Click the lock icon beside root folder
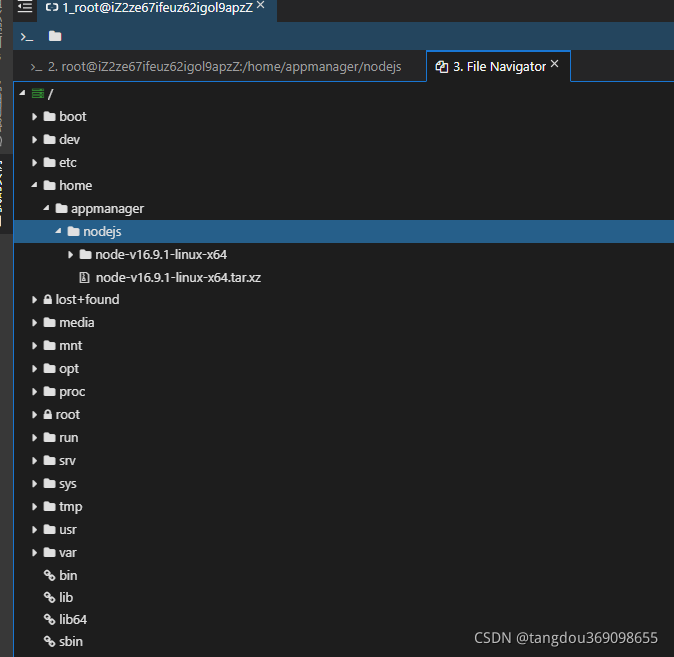 [47, 415]
